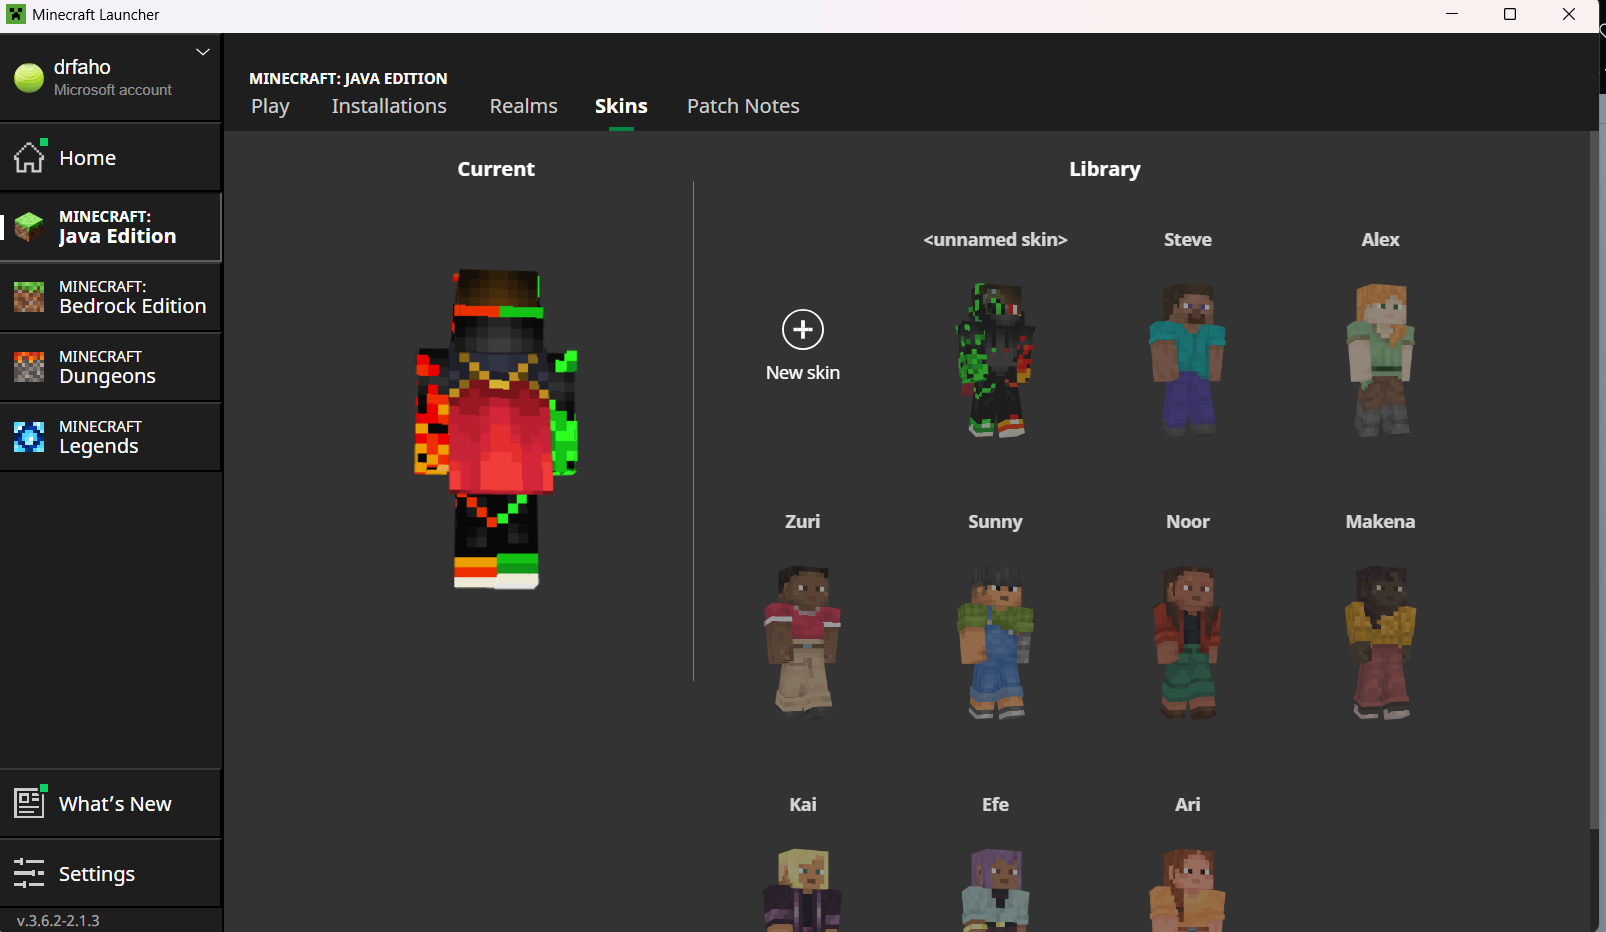1606x932 pixels.
Task: Click the Minecraft Launcher title bar icon
Action: coord(16,14)
